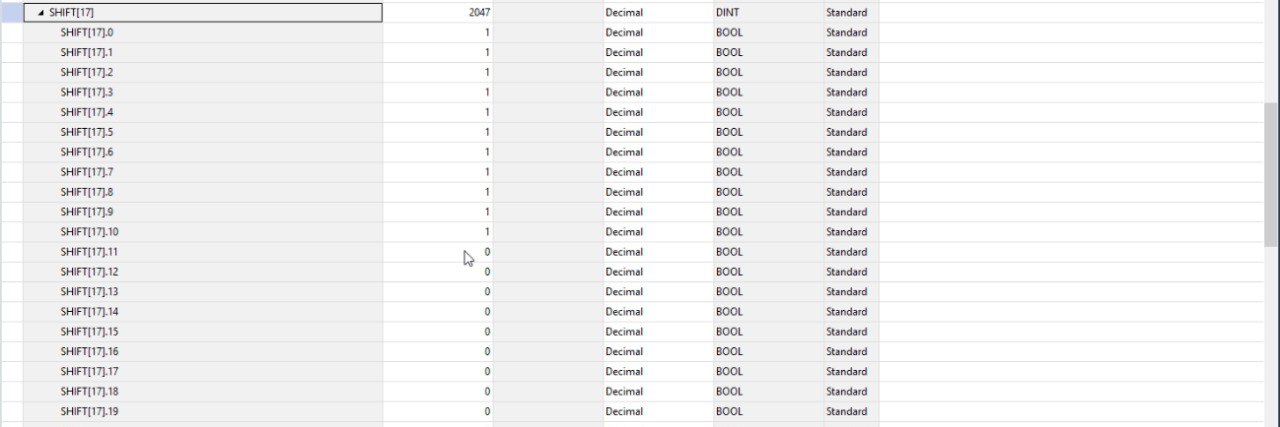The width and height of the screenshot is (1280, 427).
Task: Click the DINT data type cell
Action: point(768,13)
